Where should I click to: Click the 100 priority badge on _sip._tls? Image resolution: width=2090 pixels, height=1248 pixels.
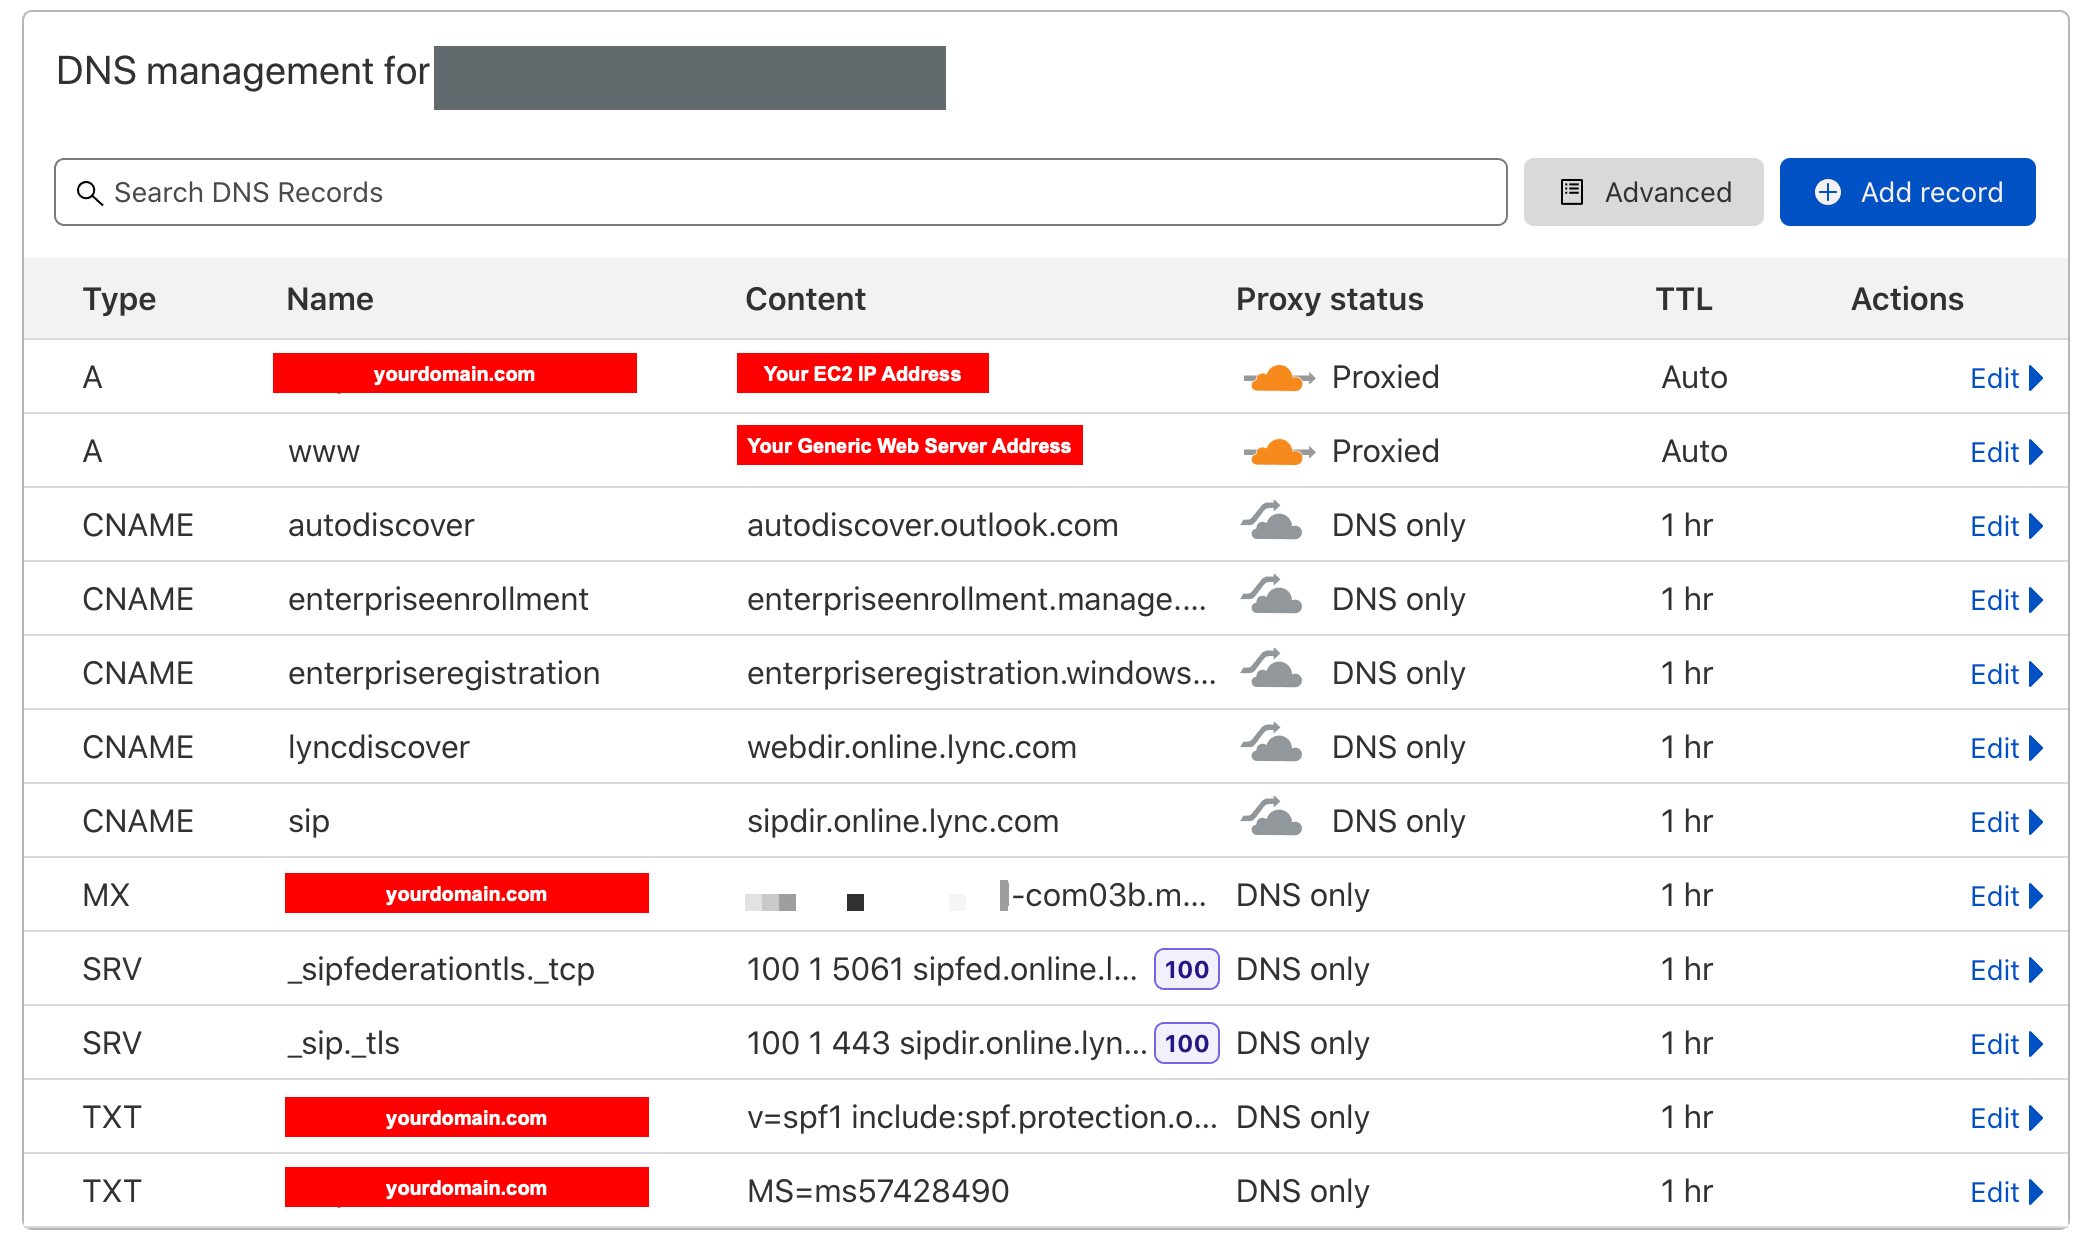point(1186,1043)
